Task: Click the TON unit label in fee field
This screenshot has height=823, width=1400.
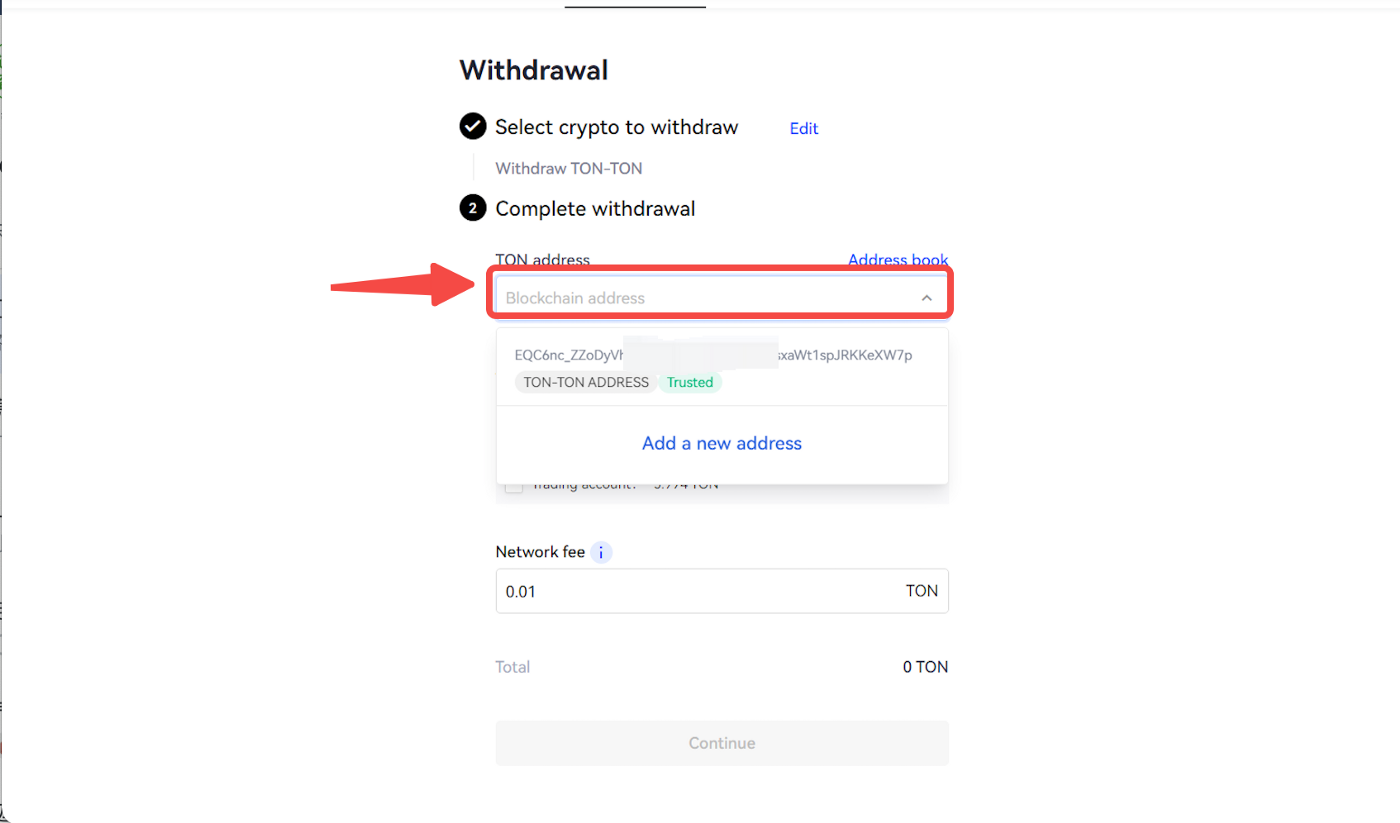Action: (922, 591)
